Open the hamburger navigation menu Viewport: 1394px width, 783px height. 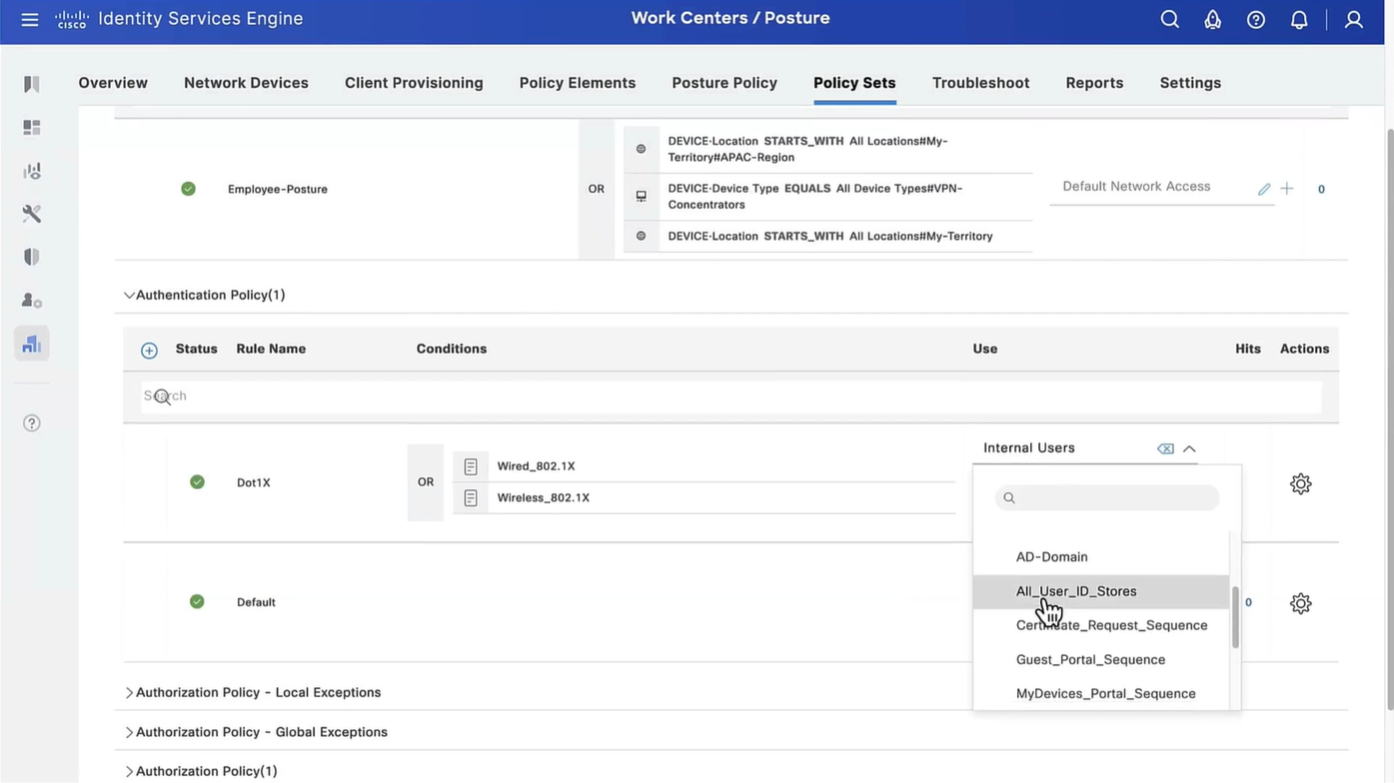coord(30,20)
